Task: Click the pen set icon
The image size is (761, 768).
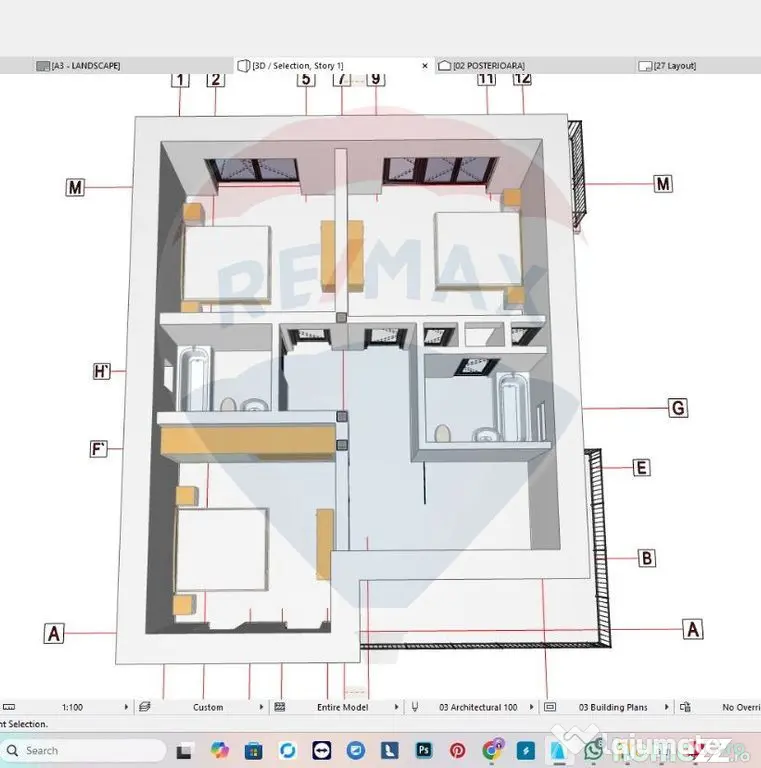Action: point(415,707)
